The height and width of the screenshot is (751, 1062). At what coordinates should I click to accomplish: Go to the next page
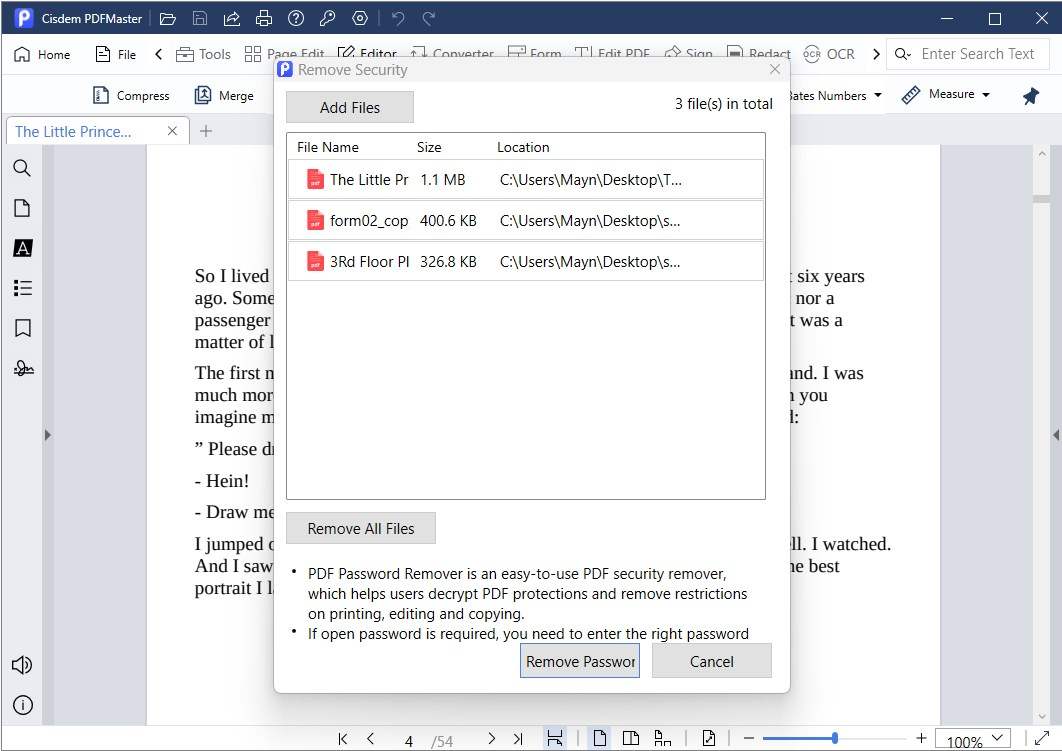492,739
